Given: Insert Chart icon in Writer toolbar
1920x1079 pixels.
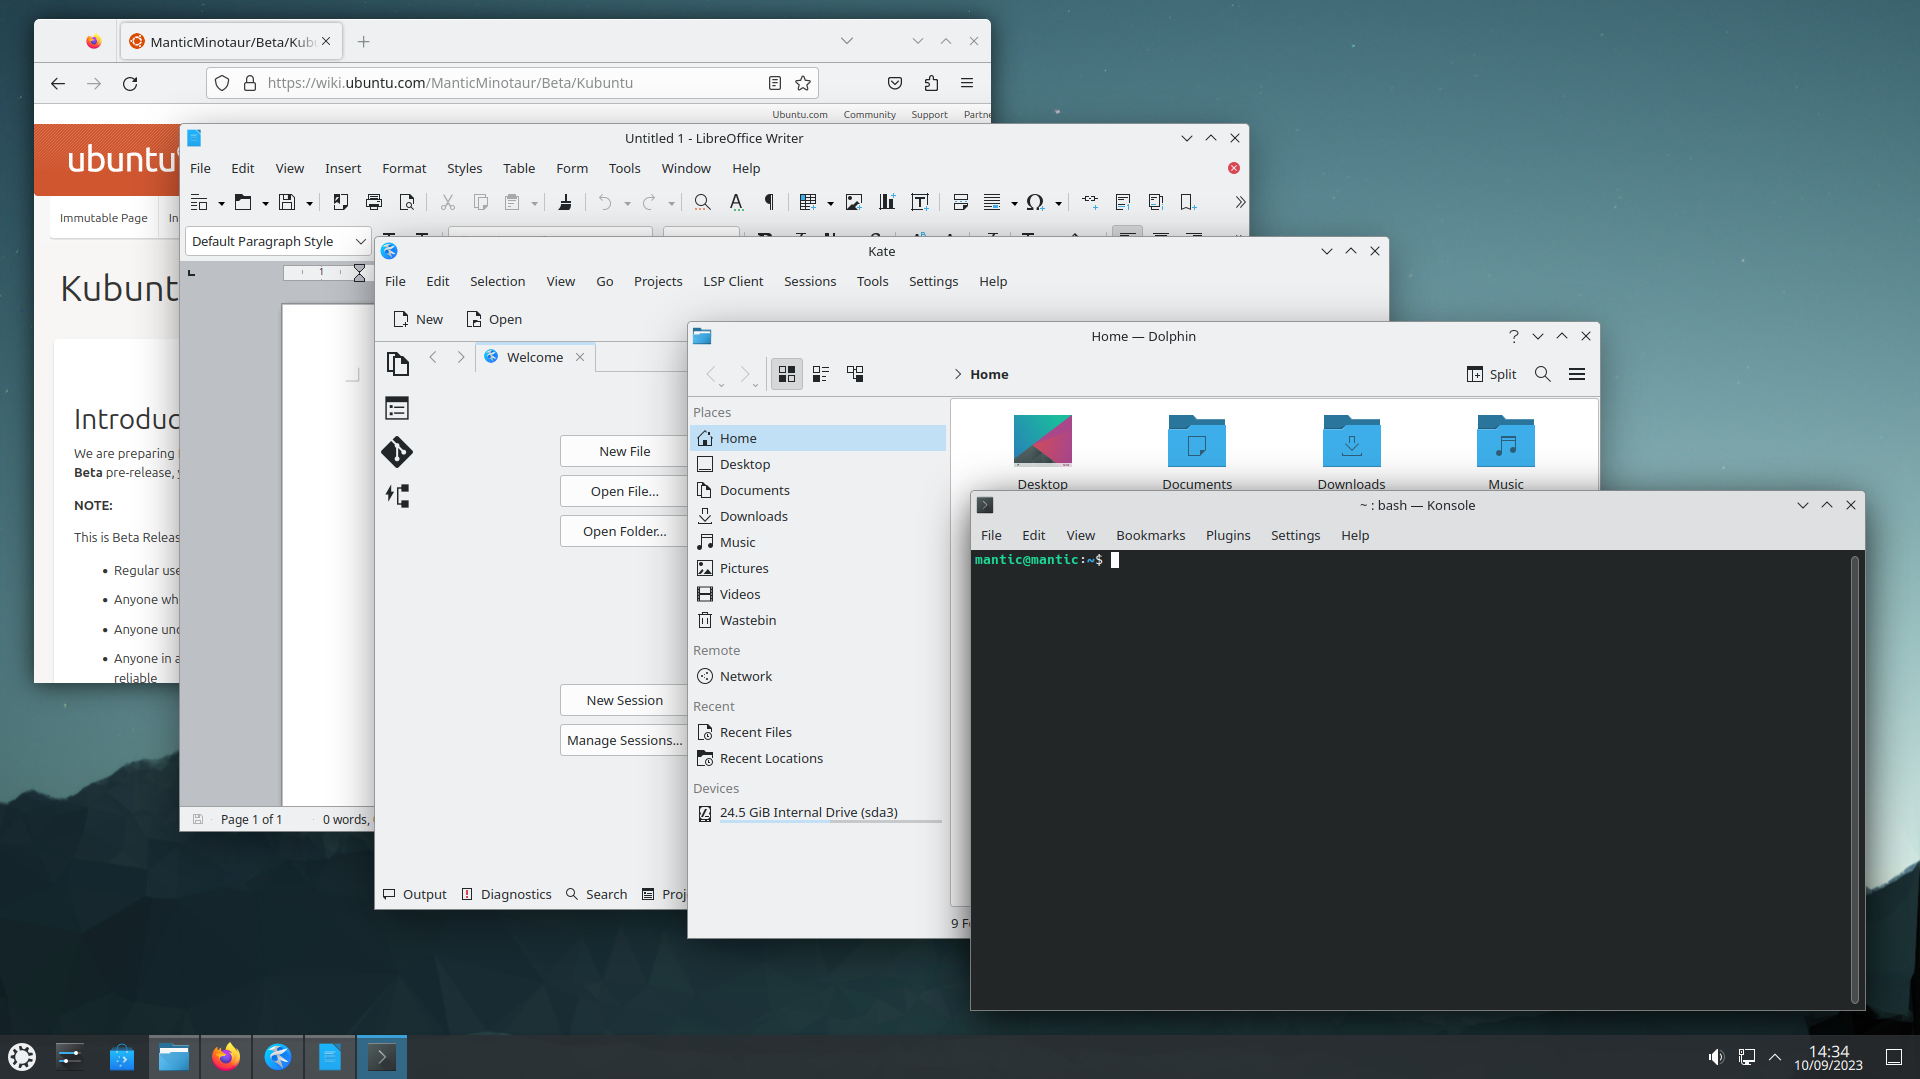Looking at the screenshot, I should (887, 202).
